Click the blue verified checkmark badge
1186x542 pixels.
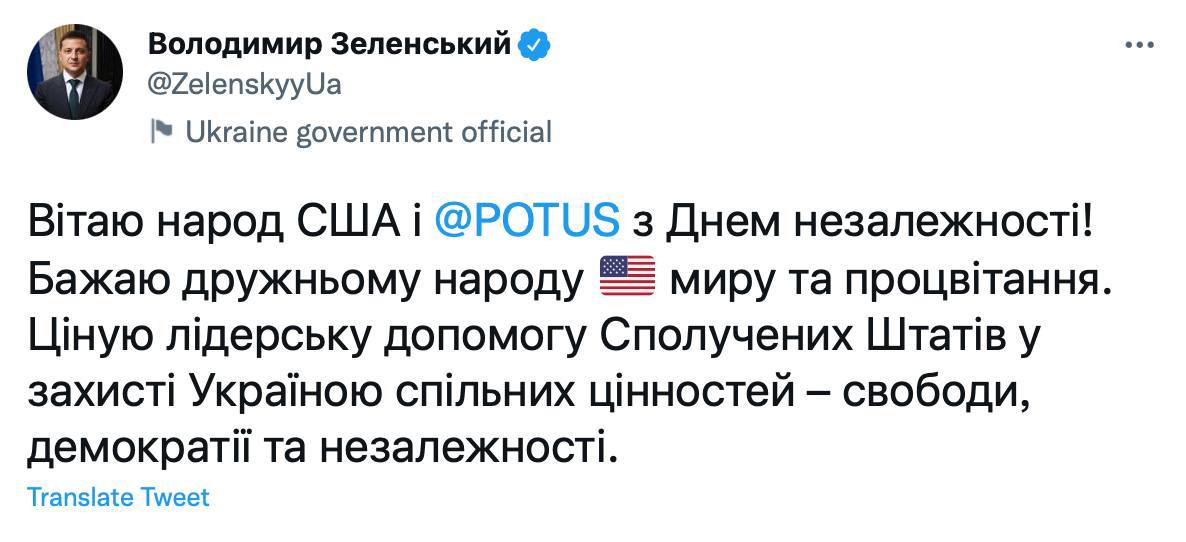click(x=534, y=45)
